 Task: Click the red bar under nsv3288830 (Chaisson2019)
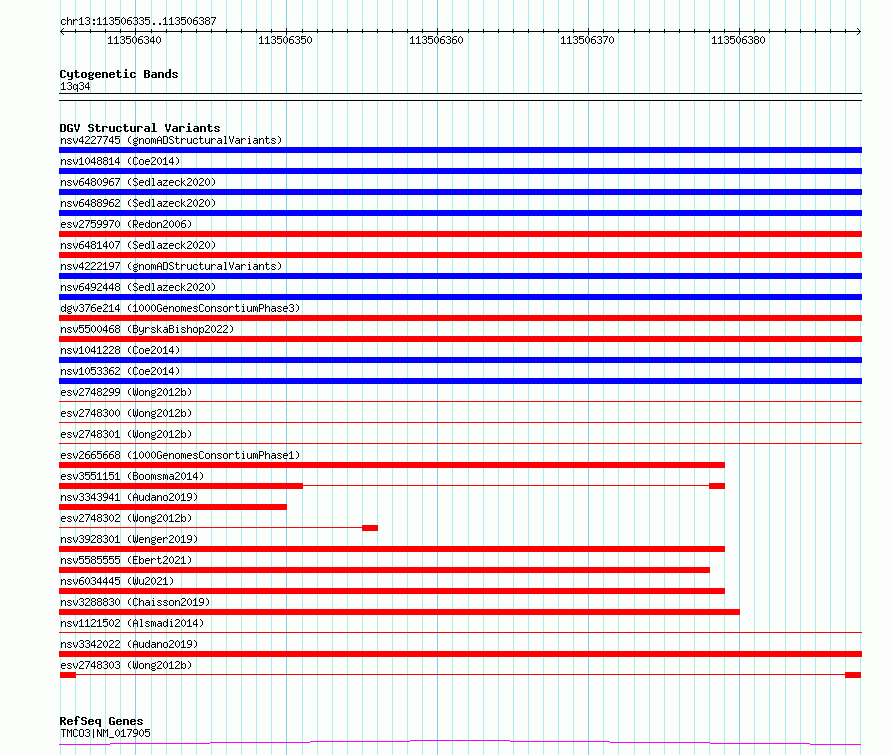400,613
